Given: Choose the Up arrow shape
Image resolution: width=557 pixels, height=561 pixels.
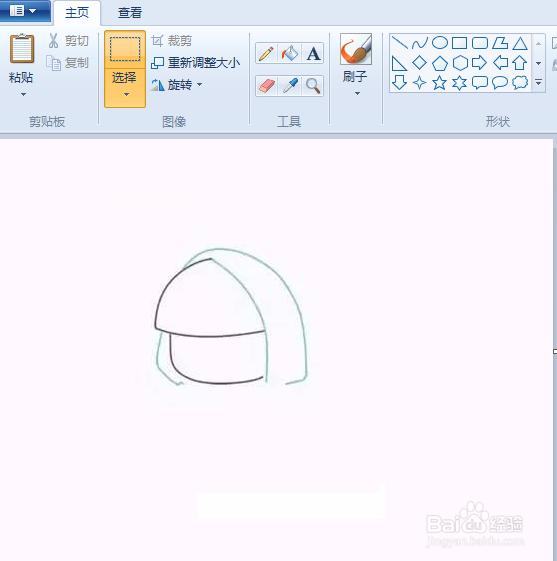Looking at the screenshot, I should (x=520, y=63).
